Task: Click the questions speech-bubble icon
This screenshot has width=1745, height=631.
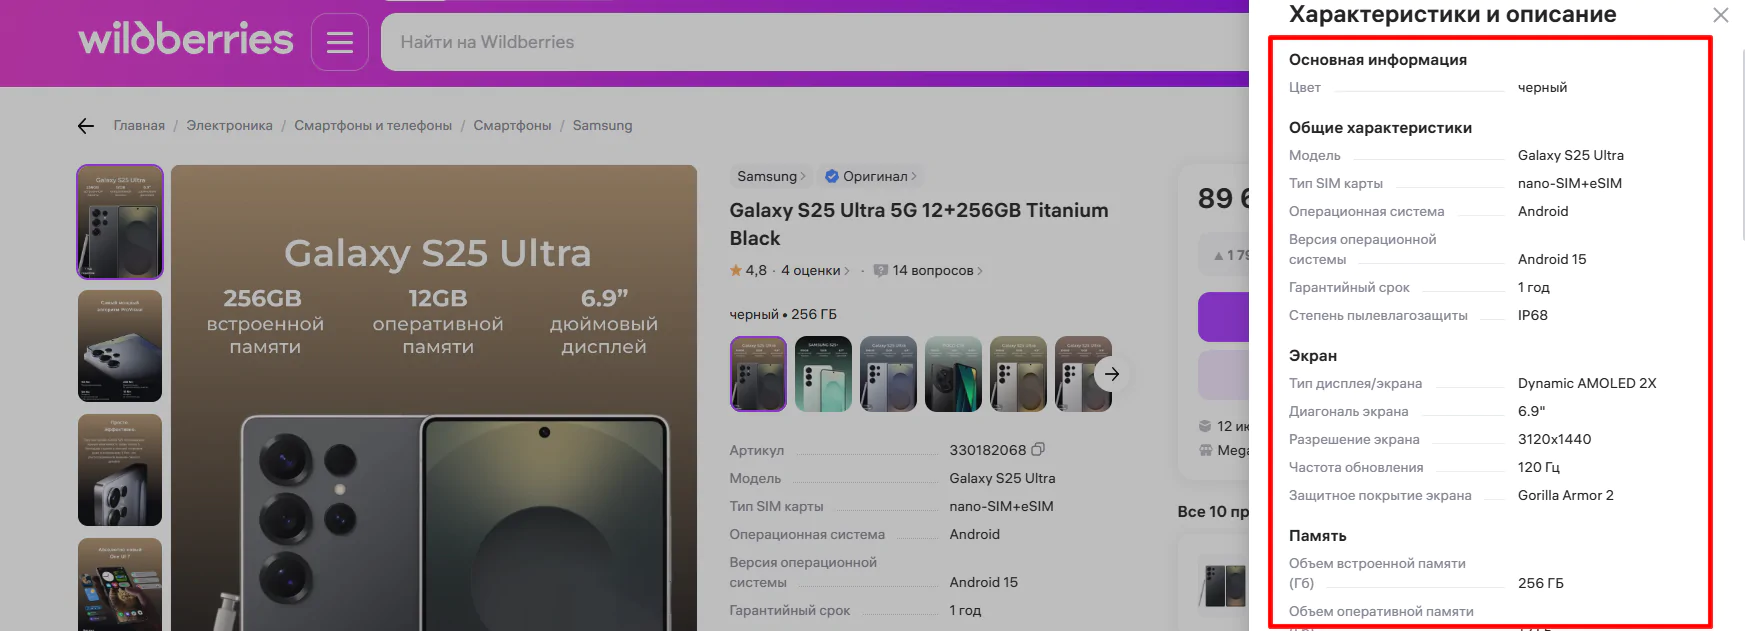Action: pos(880,270)
